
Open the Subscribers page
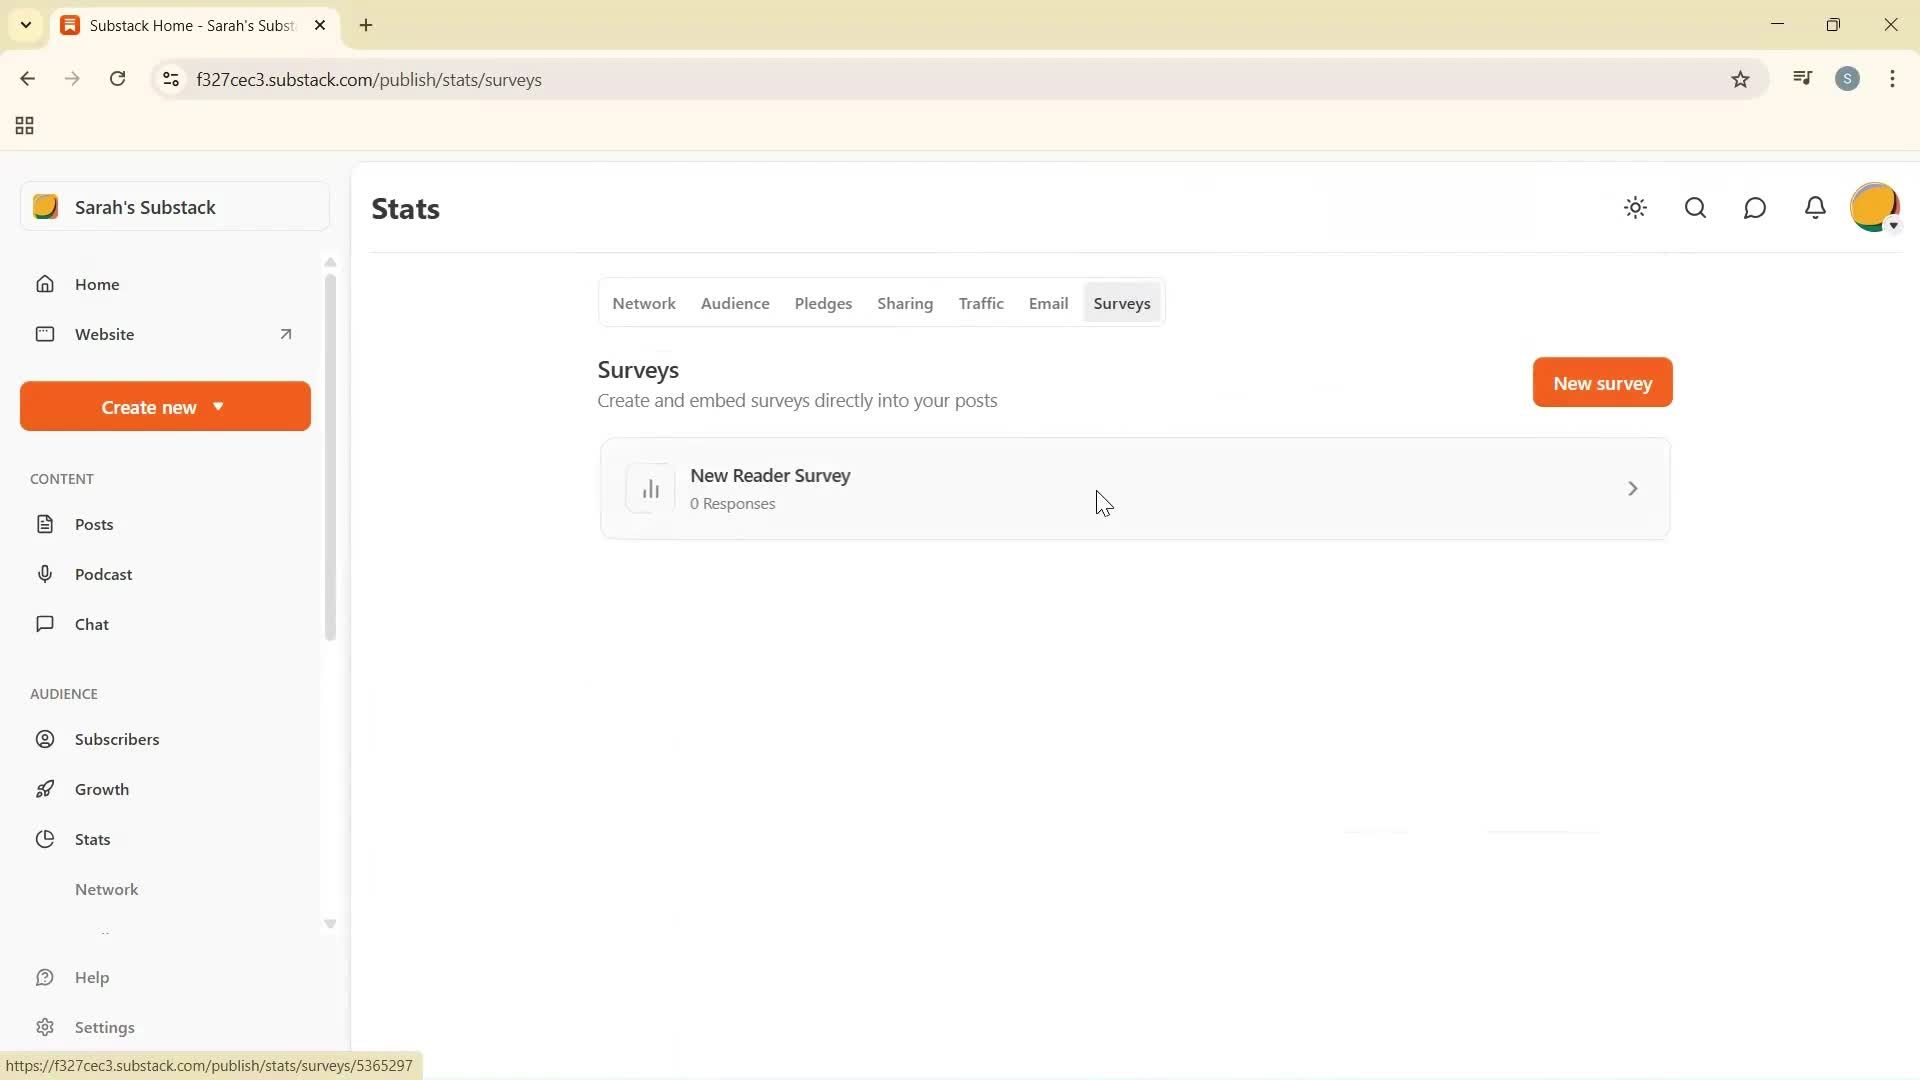pos(117,739)
